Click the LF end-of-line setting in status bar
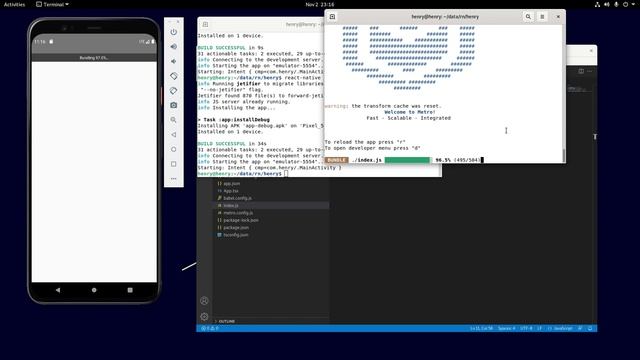 tap(539, 329)
